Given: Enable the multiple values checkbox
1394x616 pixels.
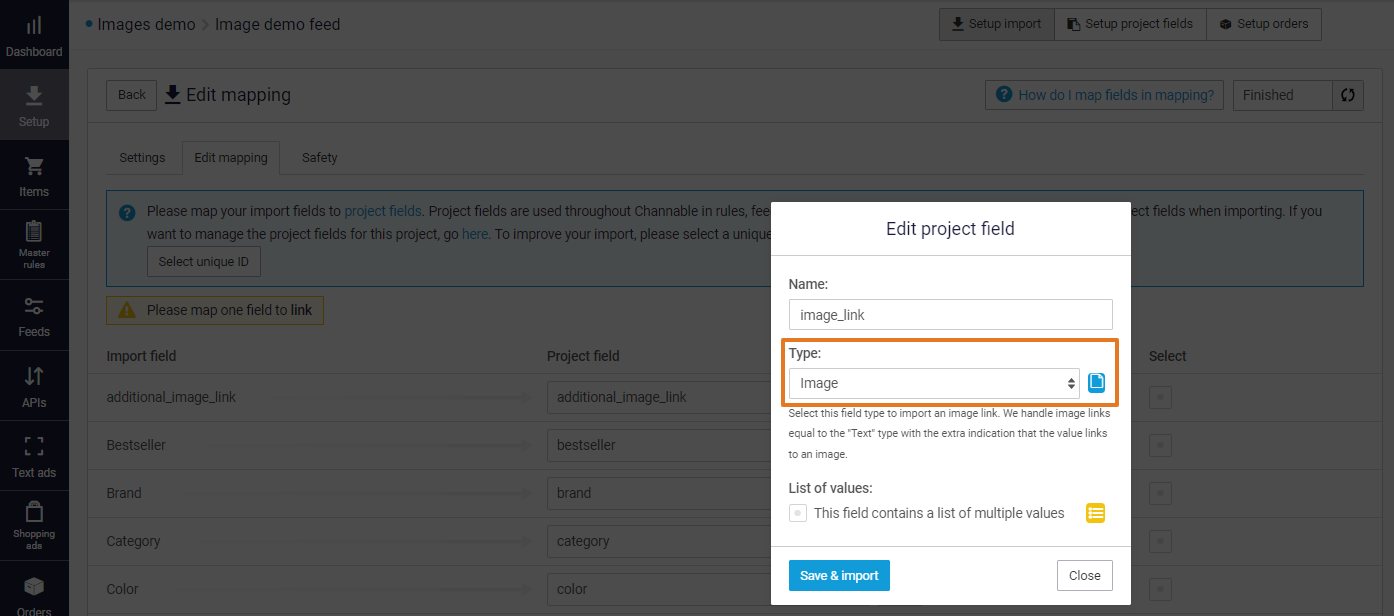Looking at the screenshot, I should (x=797, y=512).
